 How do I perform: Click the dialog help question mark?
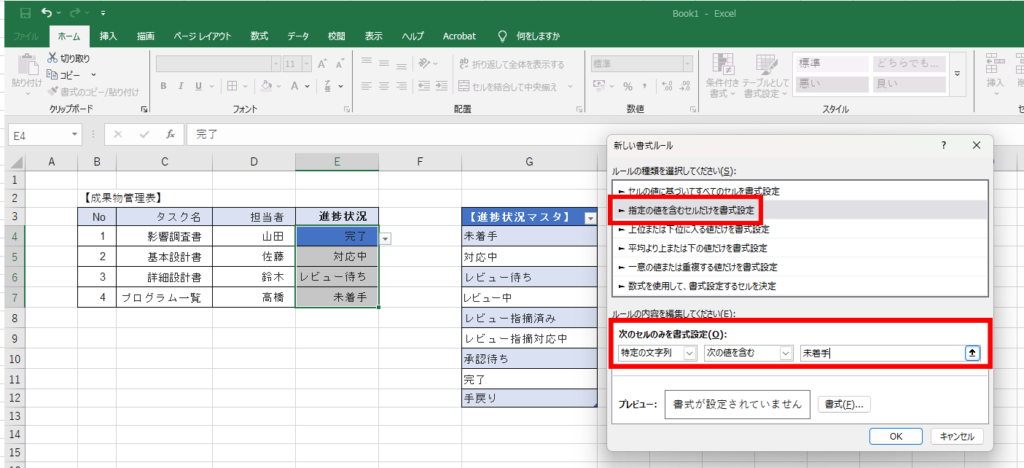coord(943,145)
